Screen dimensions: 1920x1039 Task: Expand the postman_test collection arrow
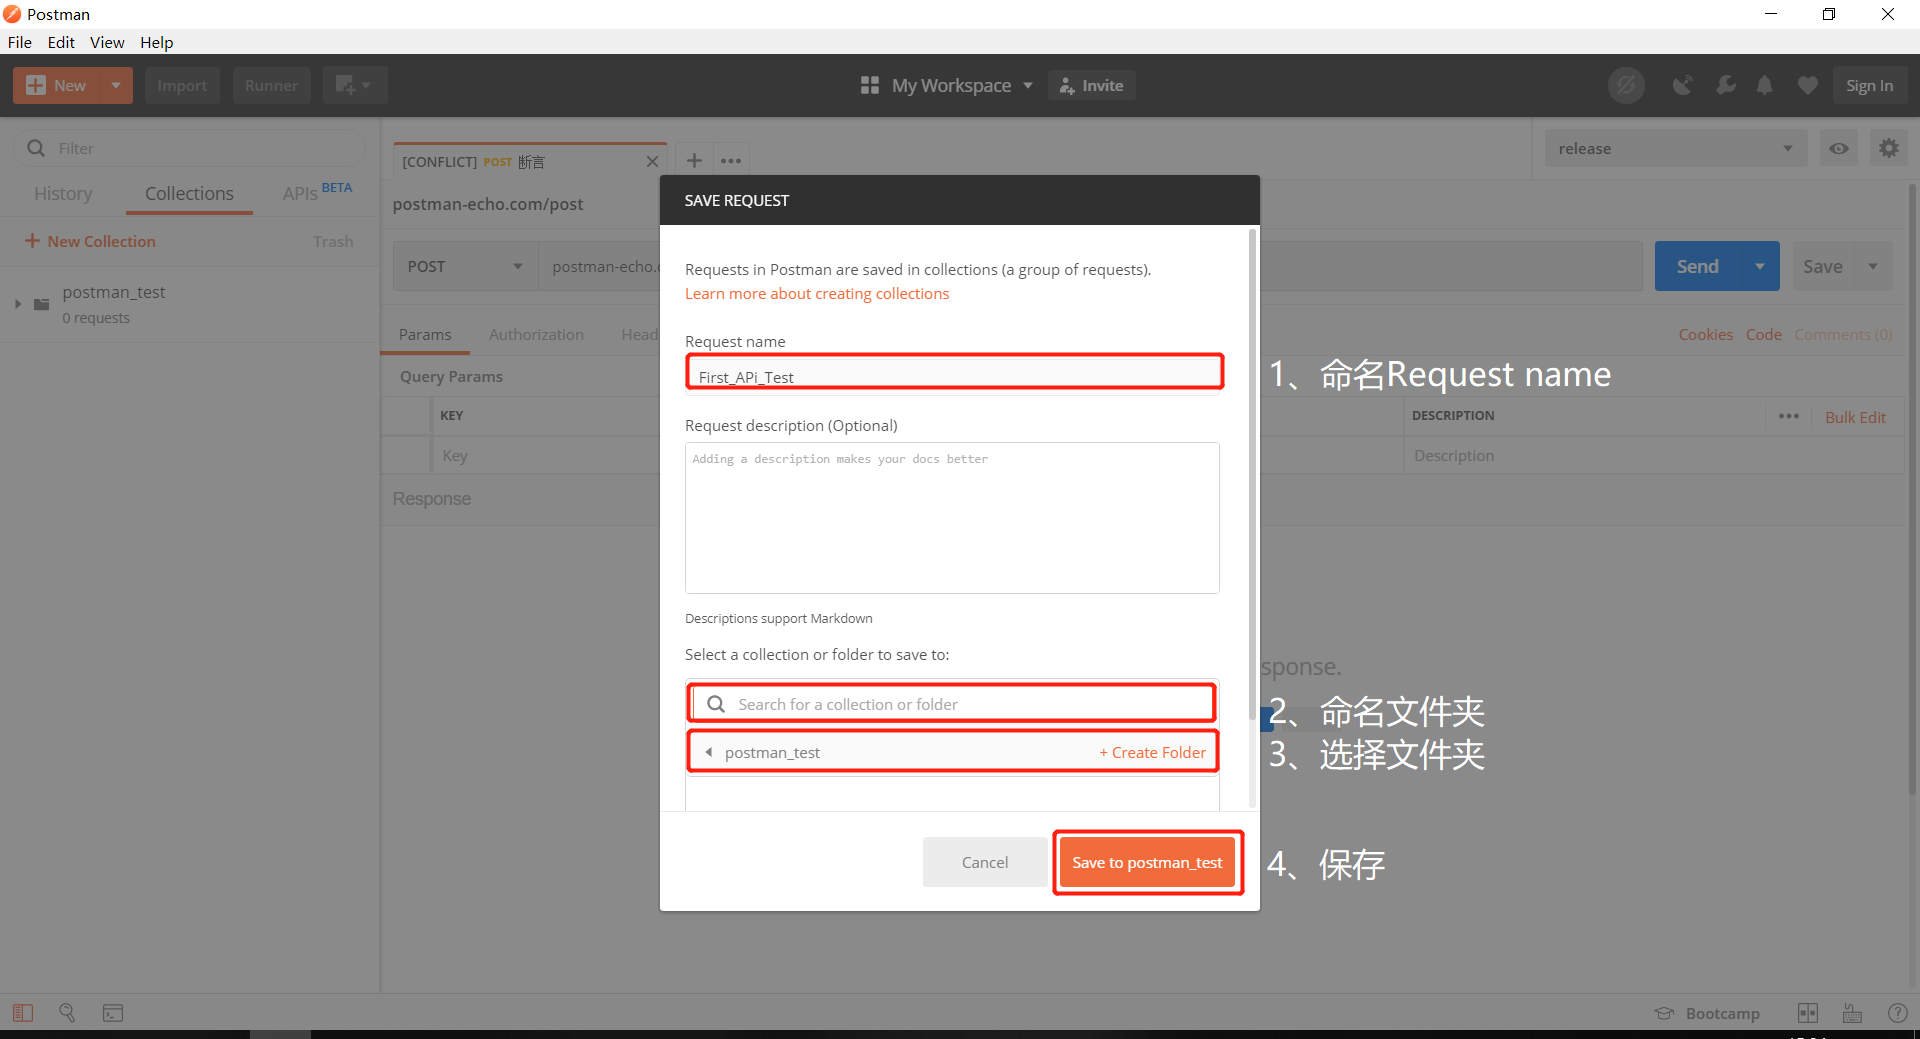coord(18,304)
